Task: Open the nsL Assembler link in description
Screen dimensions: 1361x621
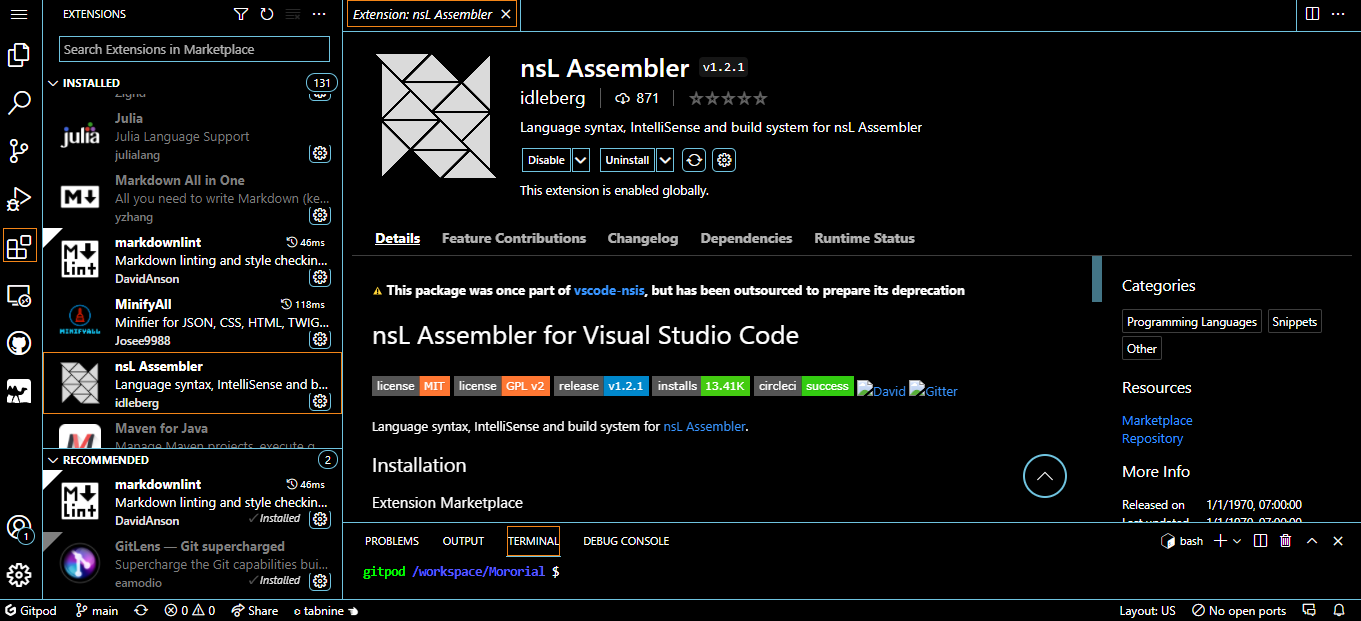Action: tap(705, 426)
